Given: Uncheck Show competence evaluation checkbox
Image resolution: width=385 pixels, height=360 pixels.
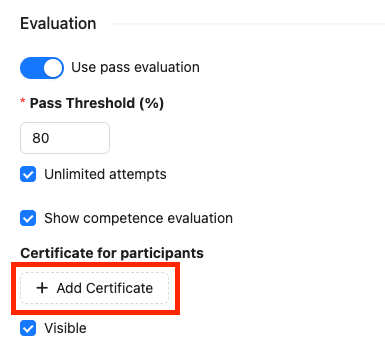Looking at the screenshot, I should pyautogui.click(x=28, y=218).
